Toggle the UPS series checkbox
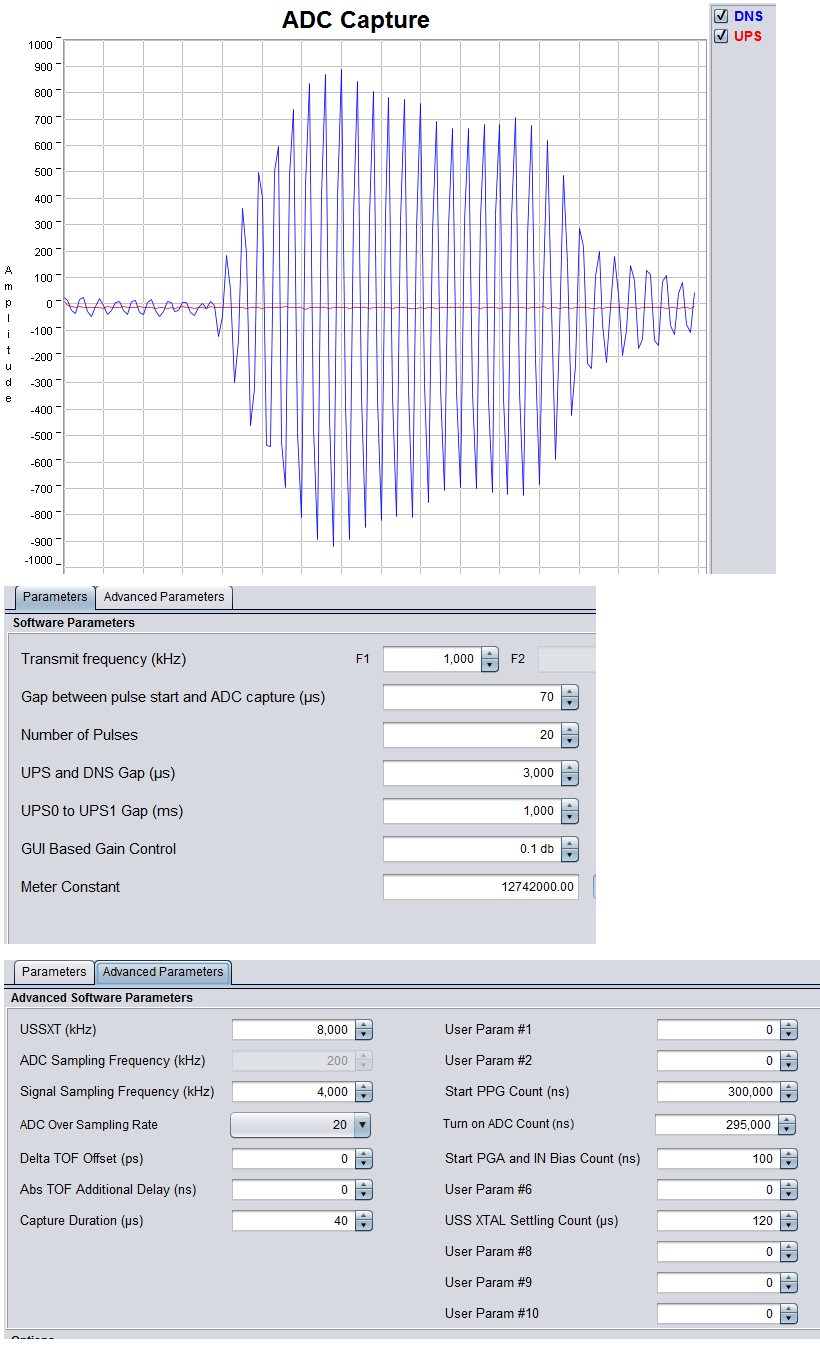The image size is (820, 1348). (721, 36)
